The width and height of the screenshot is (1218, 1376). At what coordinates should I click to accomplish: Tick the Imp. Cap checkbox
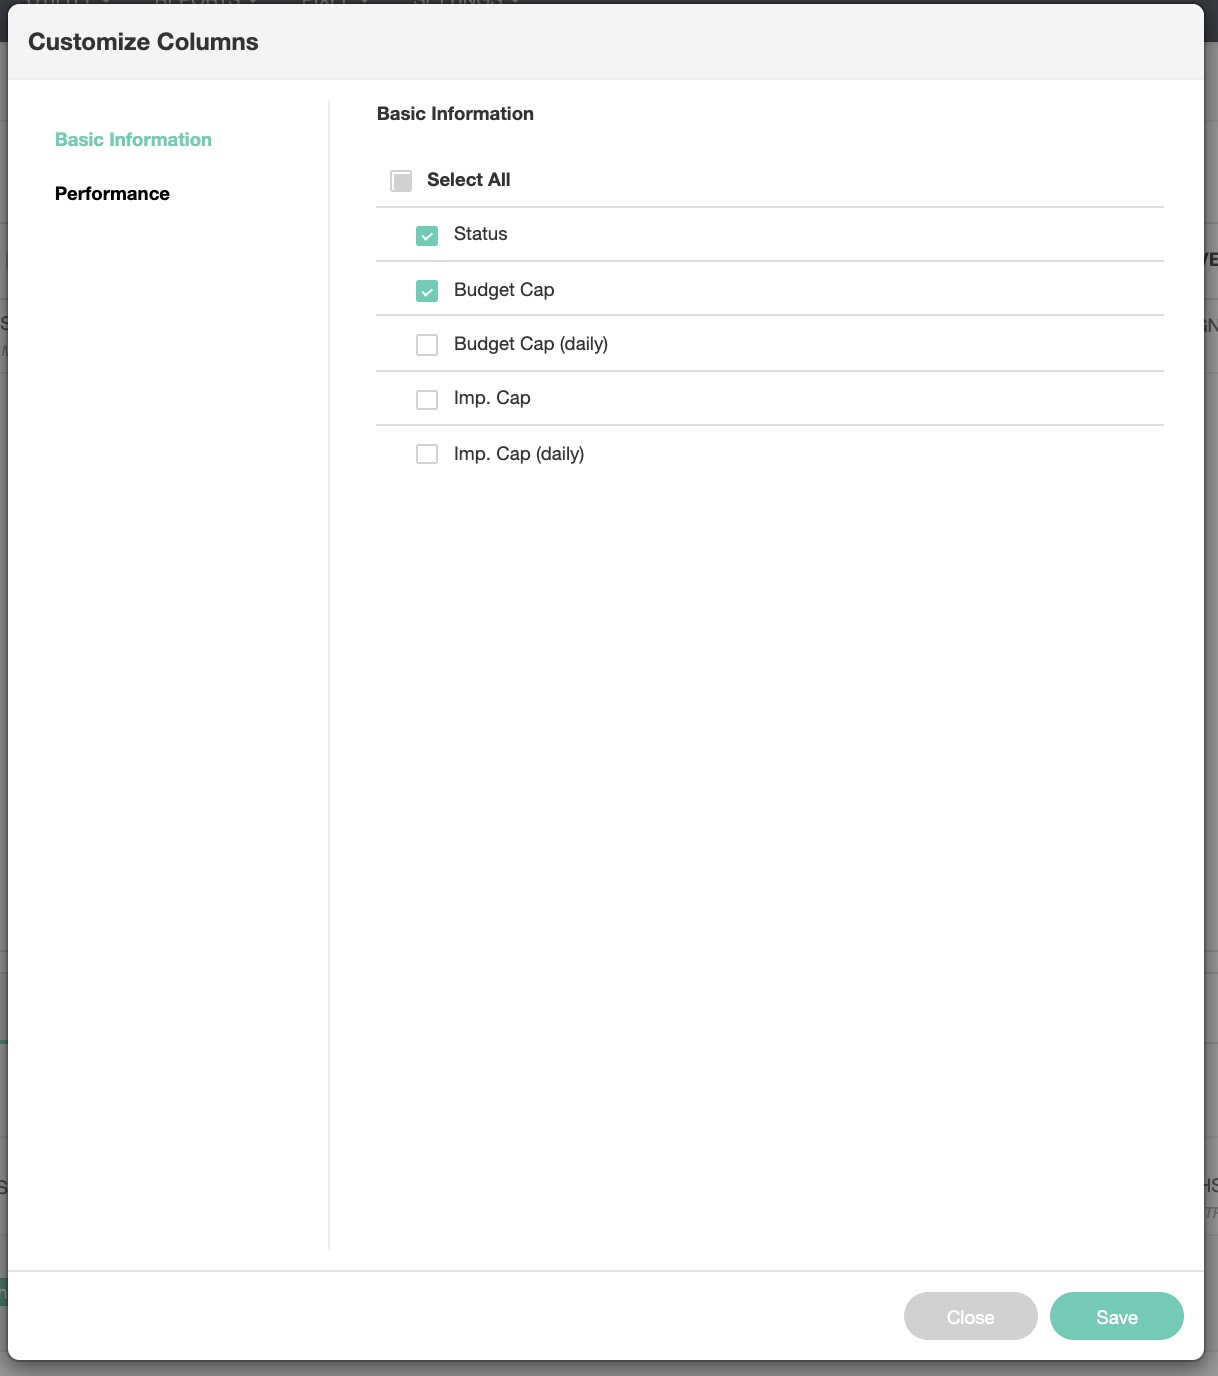pos(427,400)
